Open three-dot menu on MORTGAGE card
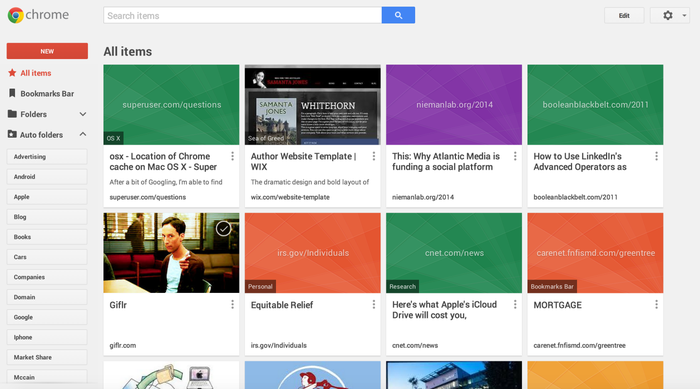 (x=656, y=305)
